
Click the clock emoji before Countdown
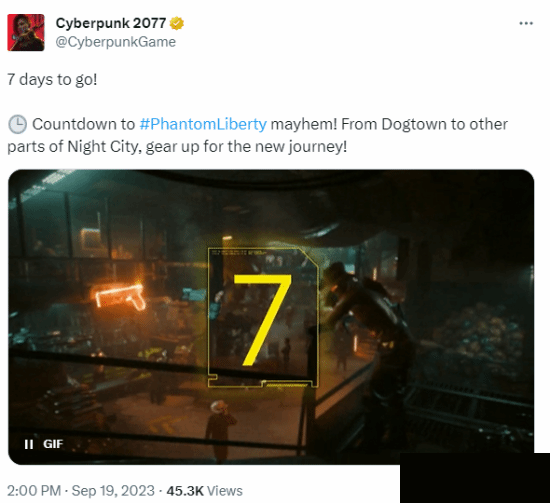point(17,125)
